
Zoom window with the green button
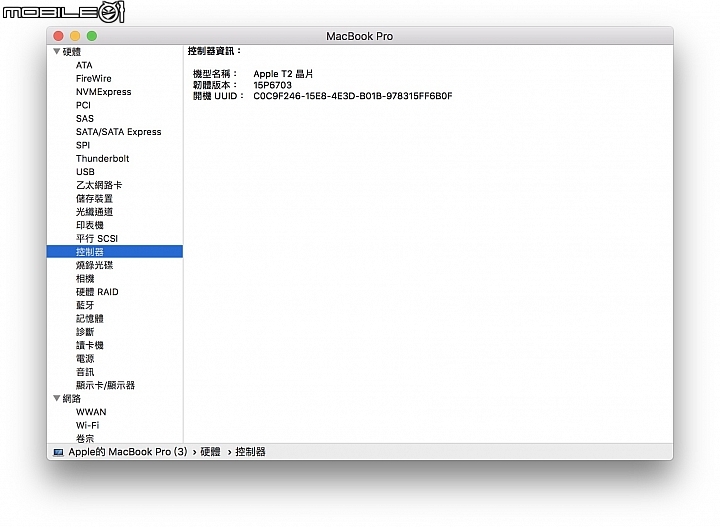pos(92,36)
